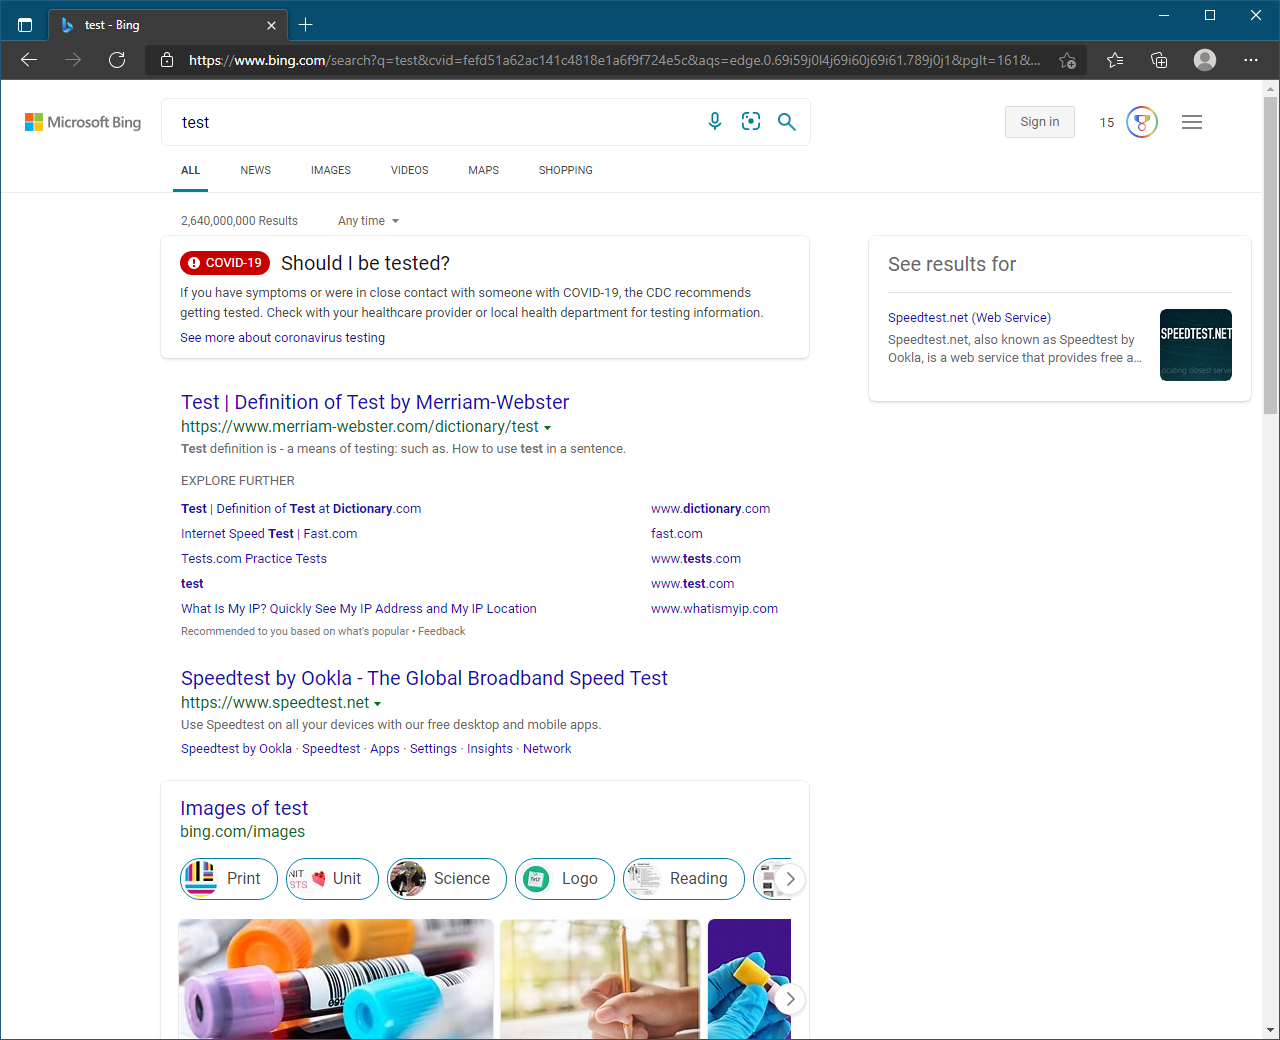1280x1040 pixels.
Task: Click the voice search microphone icon
Action: click(x=714, y=121)
